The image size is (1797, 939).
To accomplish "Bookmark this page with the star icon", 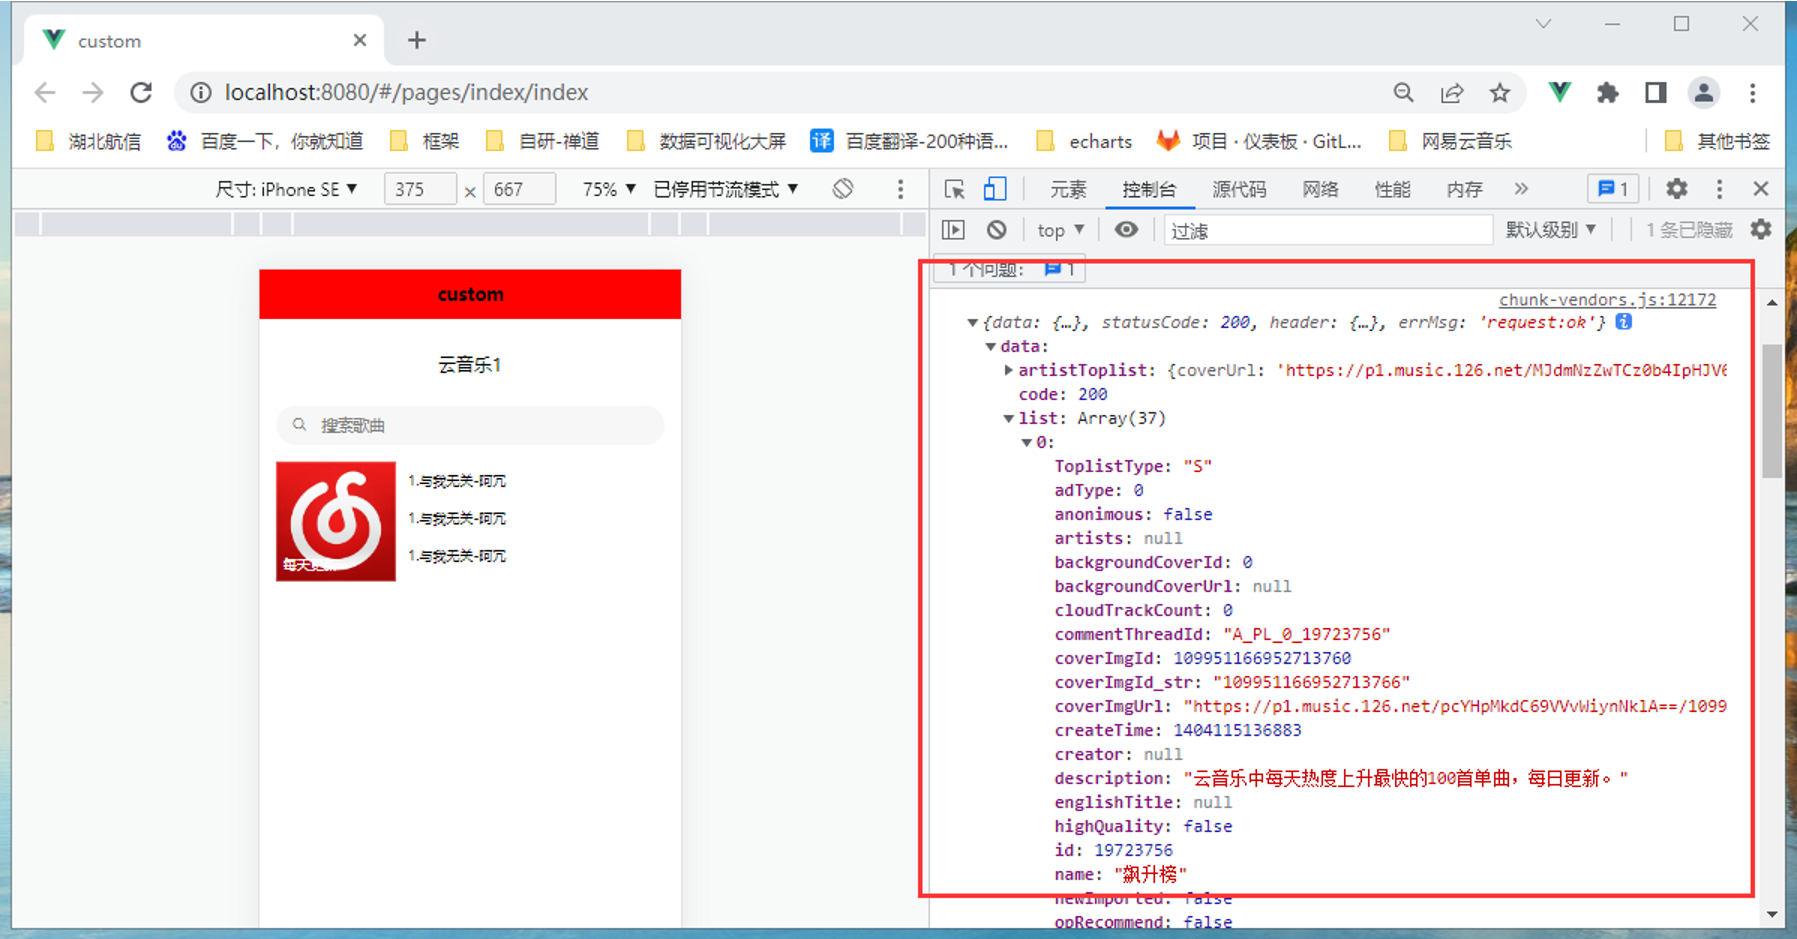I will [x=1500, y=93].
